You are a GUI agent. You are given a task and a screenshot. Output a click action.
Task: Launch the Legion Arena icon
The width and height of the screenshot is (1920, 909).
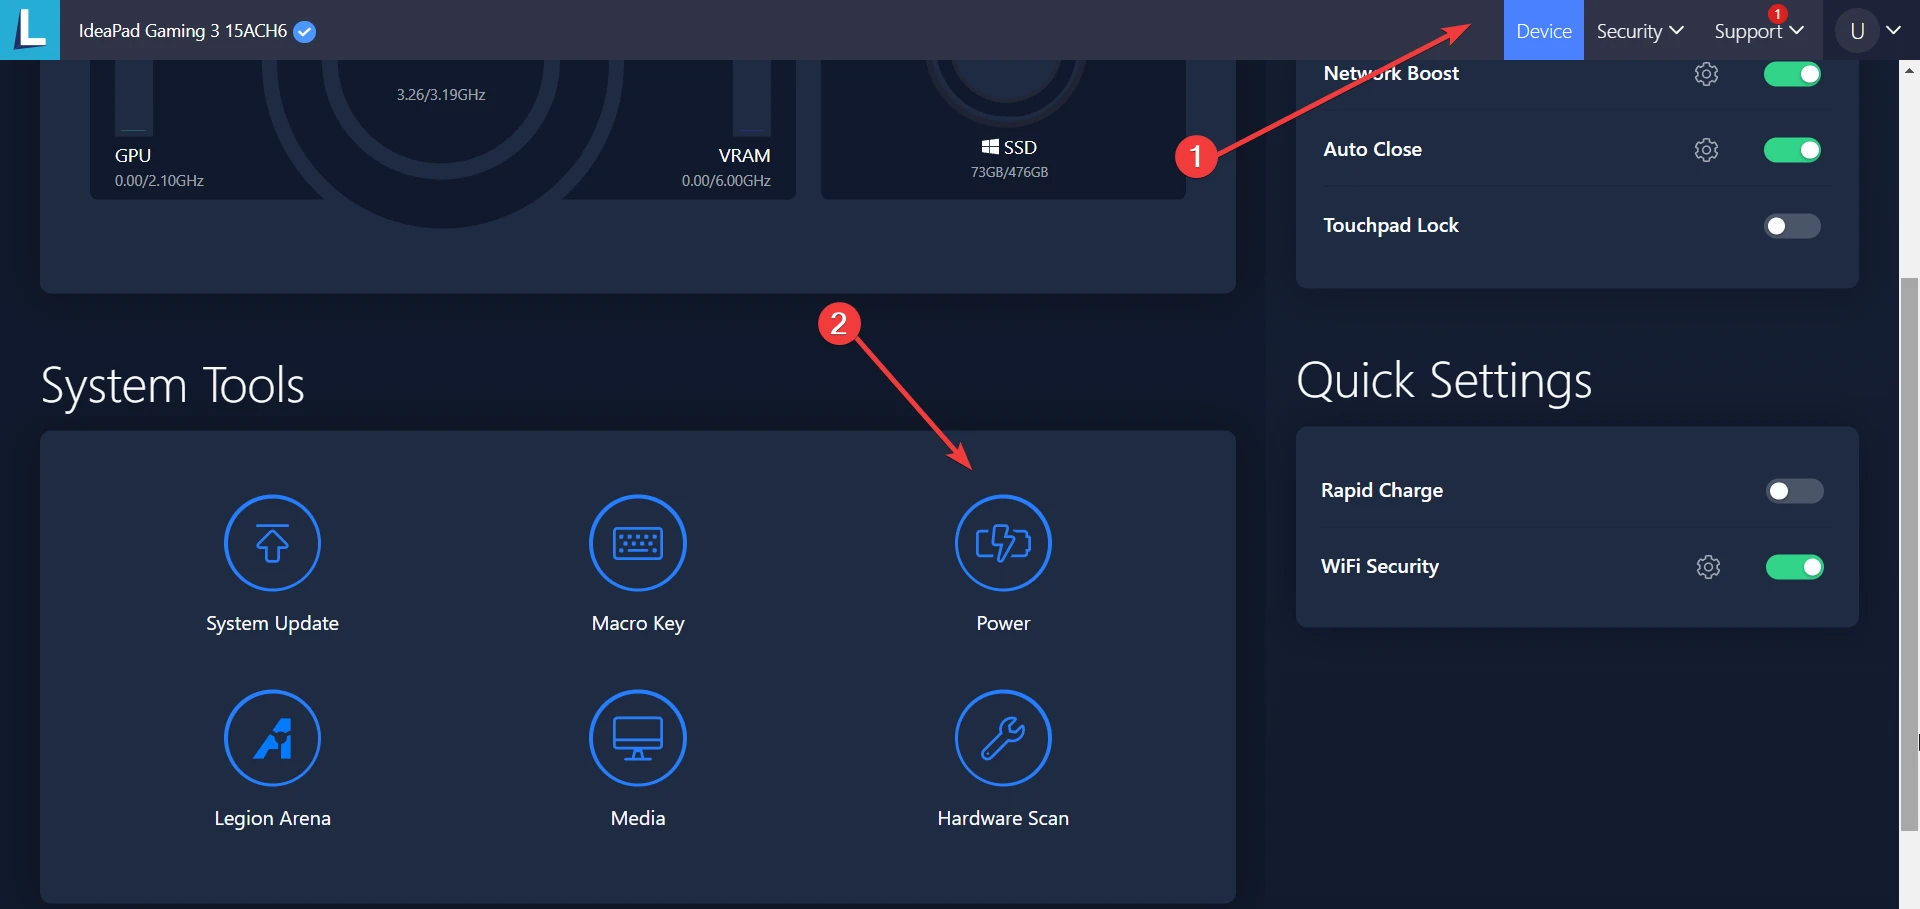[x=272, y=738]
